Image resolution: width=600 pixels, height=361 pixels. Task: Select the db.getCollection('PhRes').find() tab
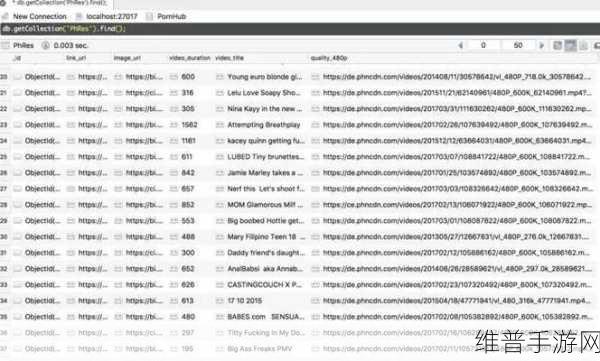[56, 3]
